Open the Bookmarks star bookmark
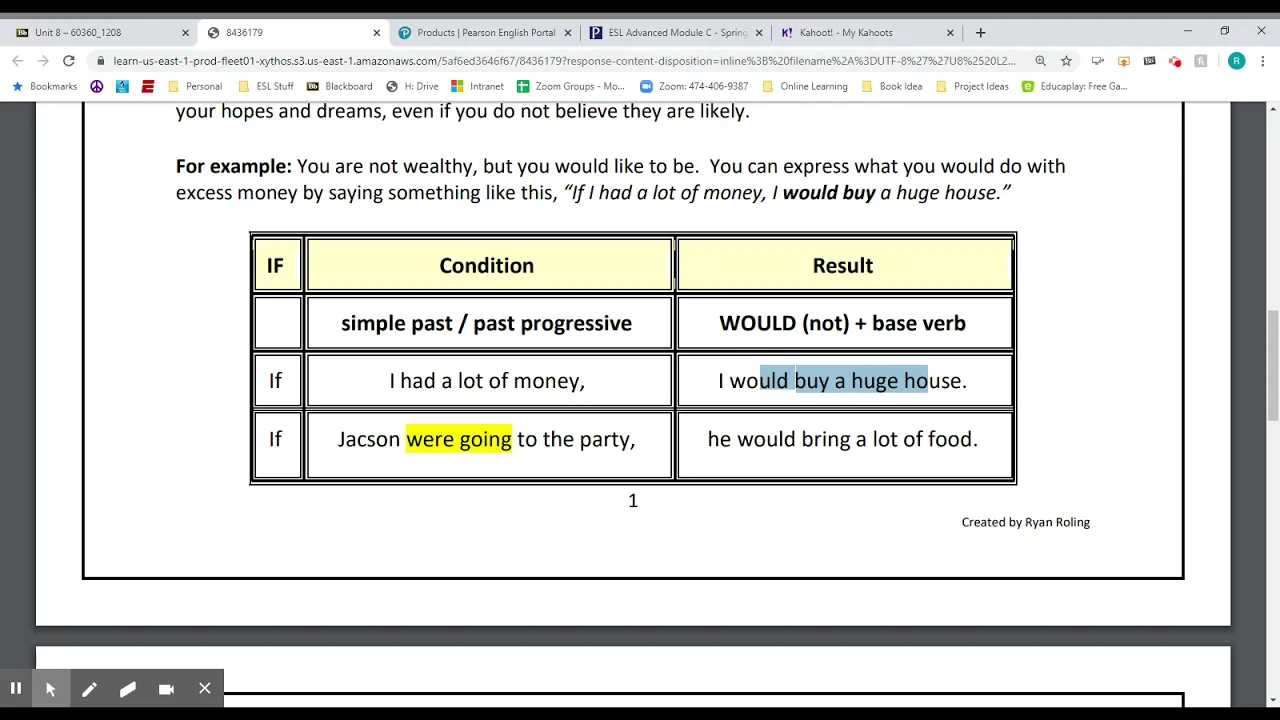Image resolution: width=1280 pixels, height=720 pixels. [x=44, y=87]
